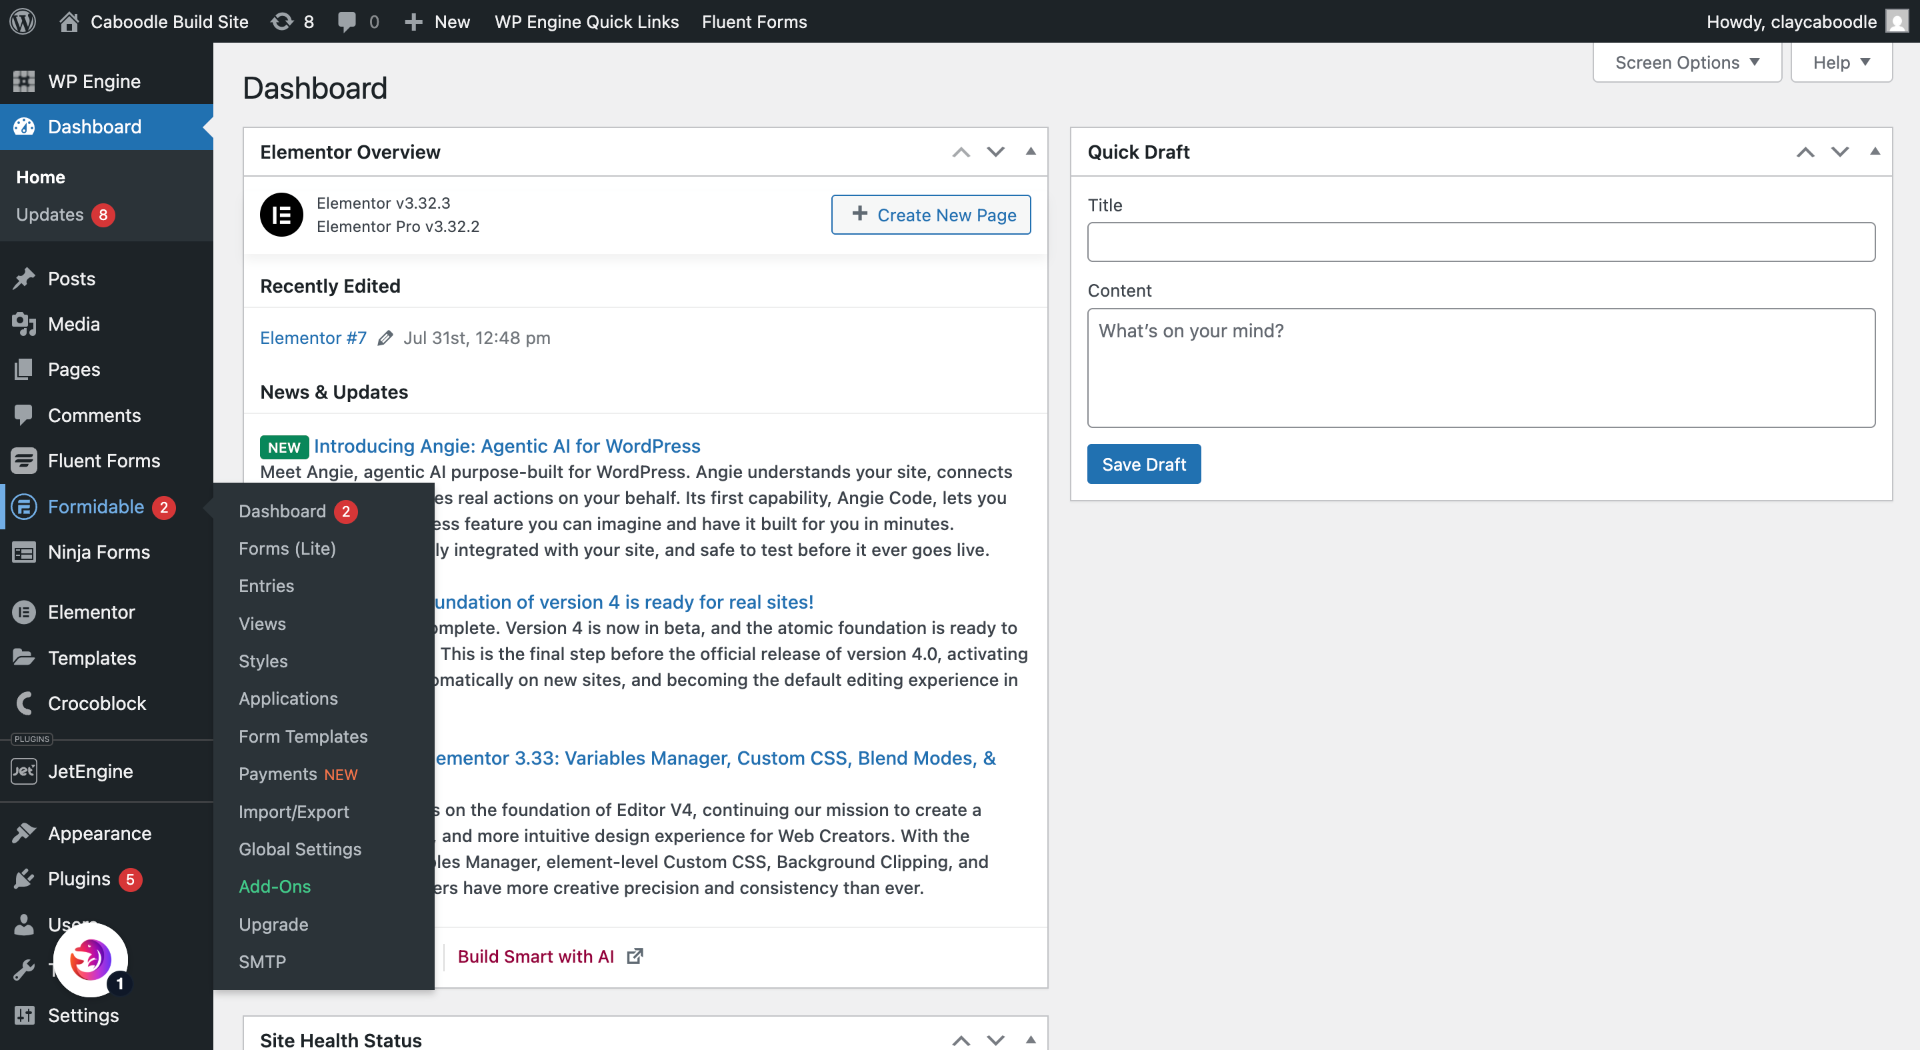Collapse the Site Health Status widget

[1031, 1040]
